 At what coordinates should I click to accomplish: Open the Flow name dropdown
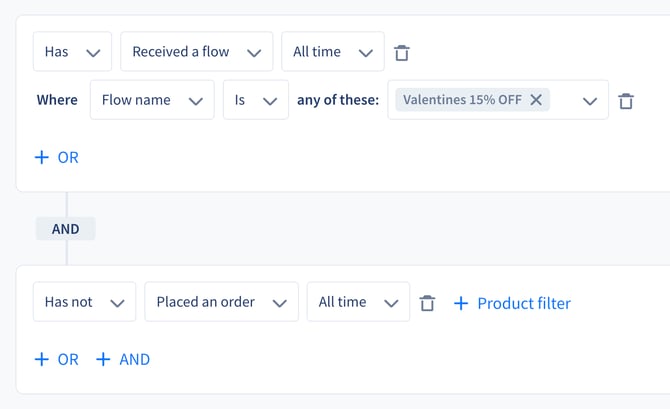(x=152, y=100)
